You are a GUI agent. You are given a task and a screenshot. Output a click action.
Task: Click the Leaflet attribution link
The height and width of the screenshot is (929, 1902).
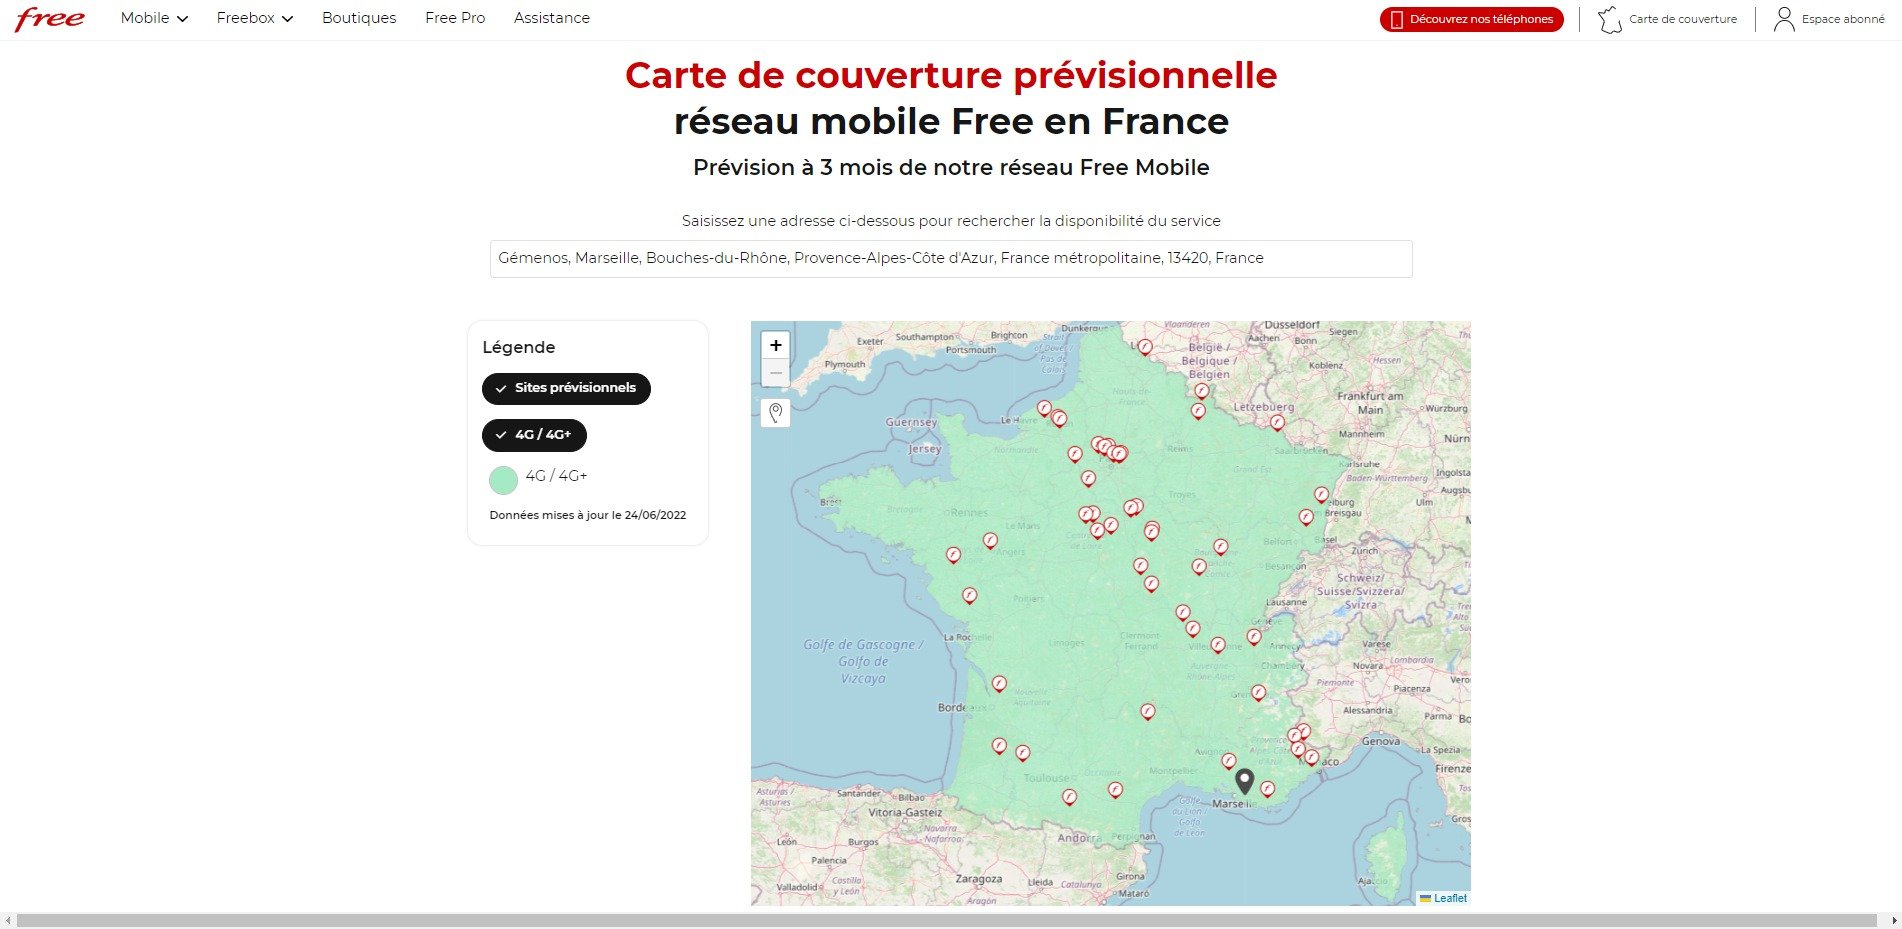1450,898
